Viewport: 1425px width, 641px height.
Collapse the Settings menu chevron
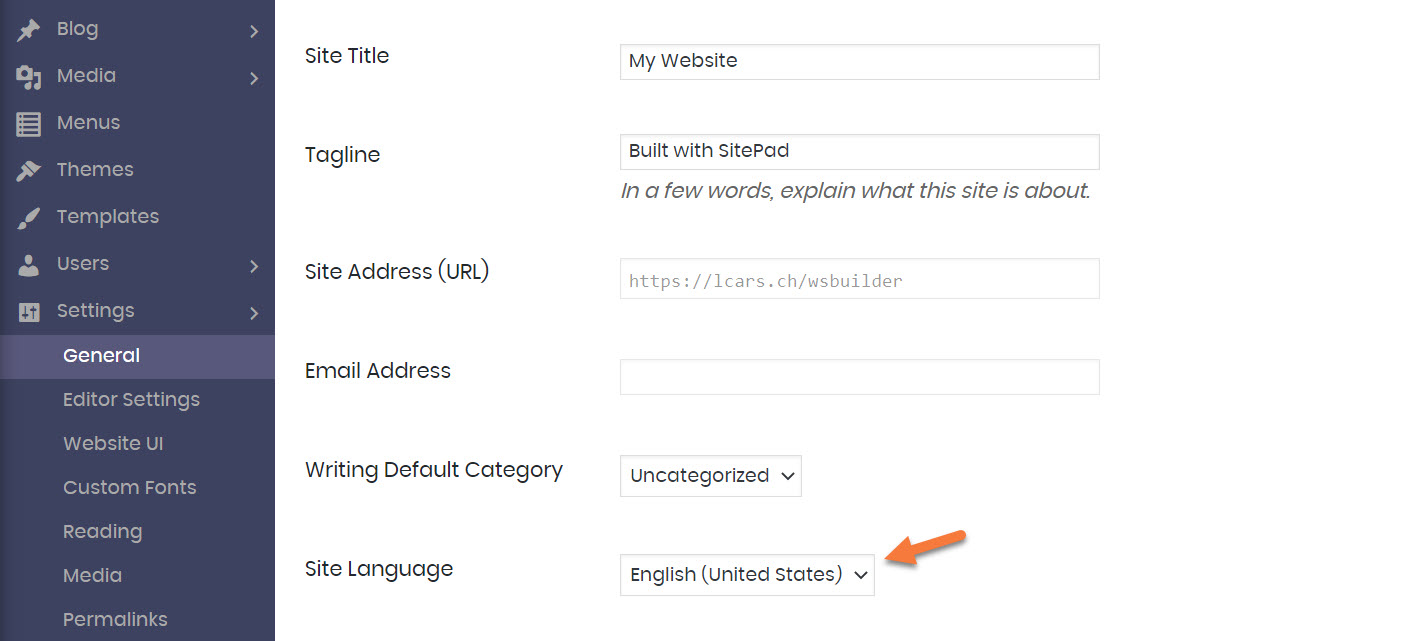[x=254, y=313]
